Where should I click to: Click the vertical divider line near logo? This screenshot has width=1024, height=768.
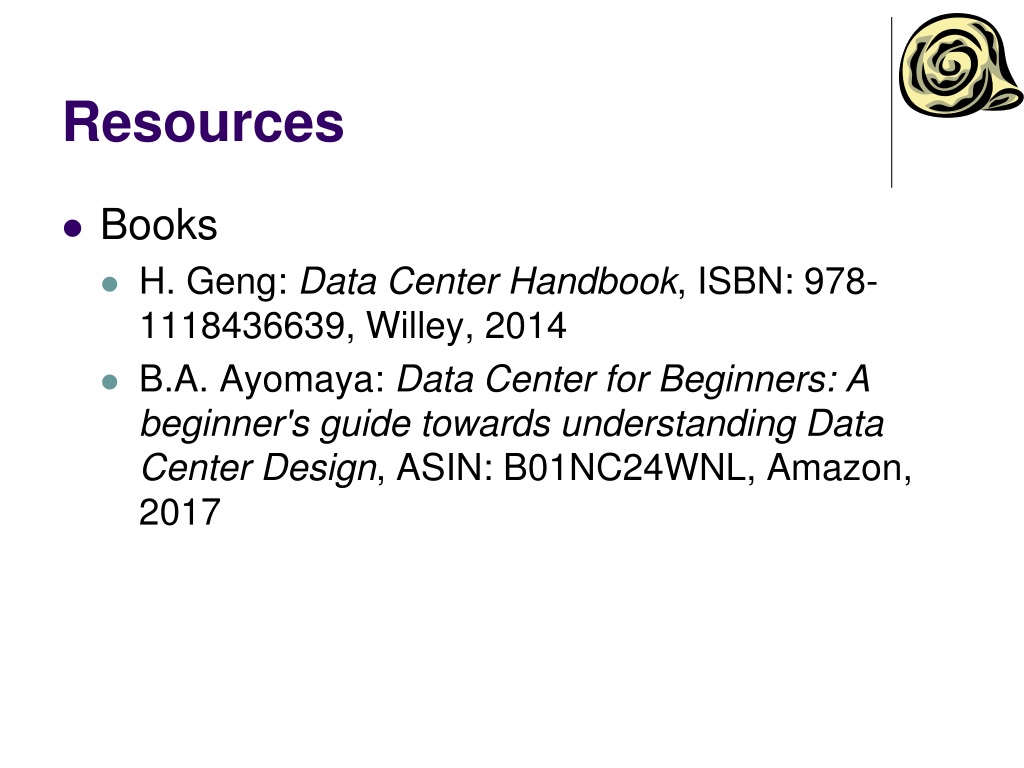891,102
